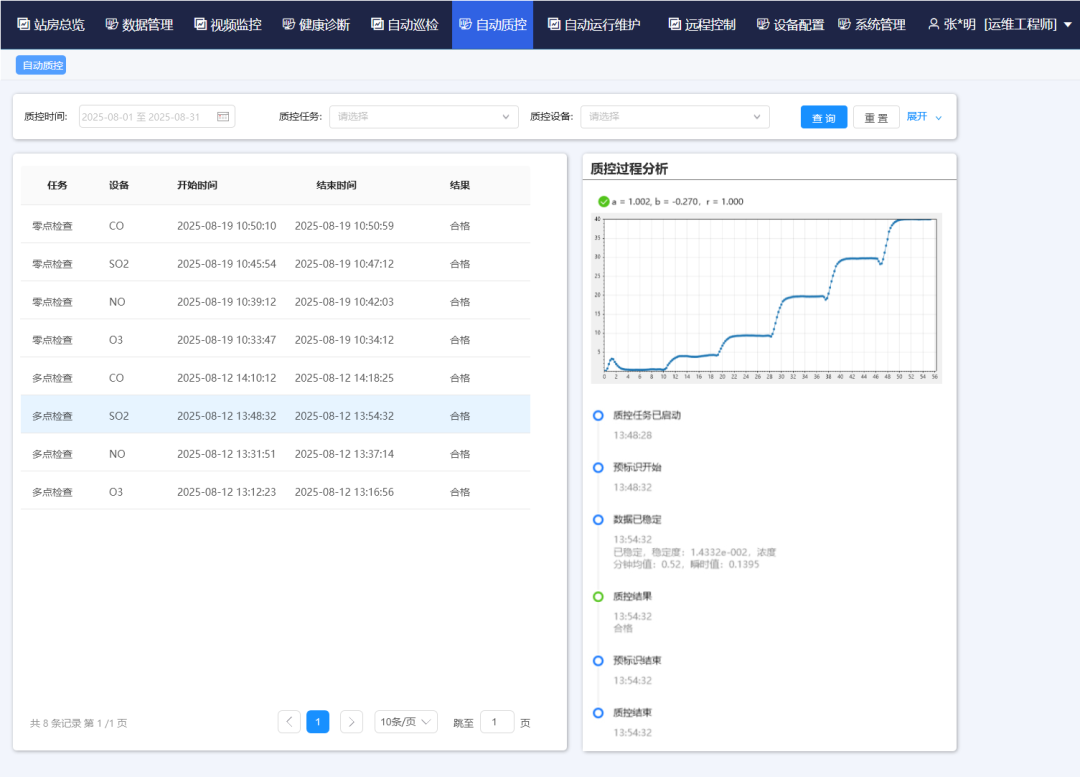This screenshot has width=1080, height=777.
Task: Open the 健康诊断 menu
Action: point(316,25)
